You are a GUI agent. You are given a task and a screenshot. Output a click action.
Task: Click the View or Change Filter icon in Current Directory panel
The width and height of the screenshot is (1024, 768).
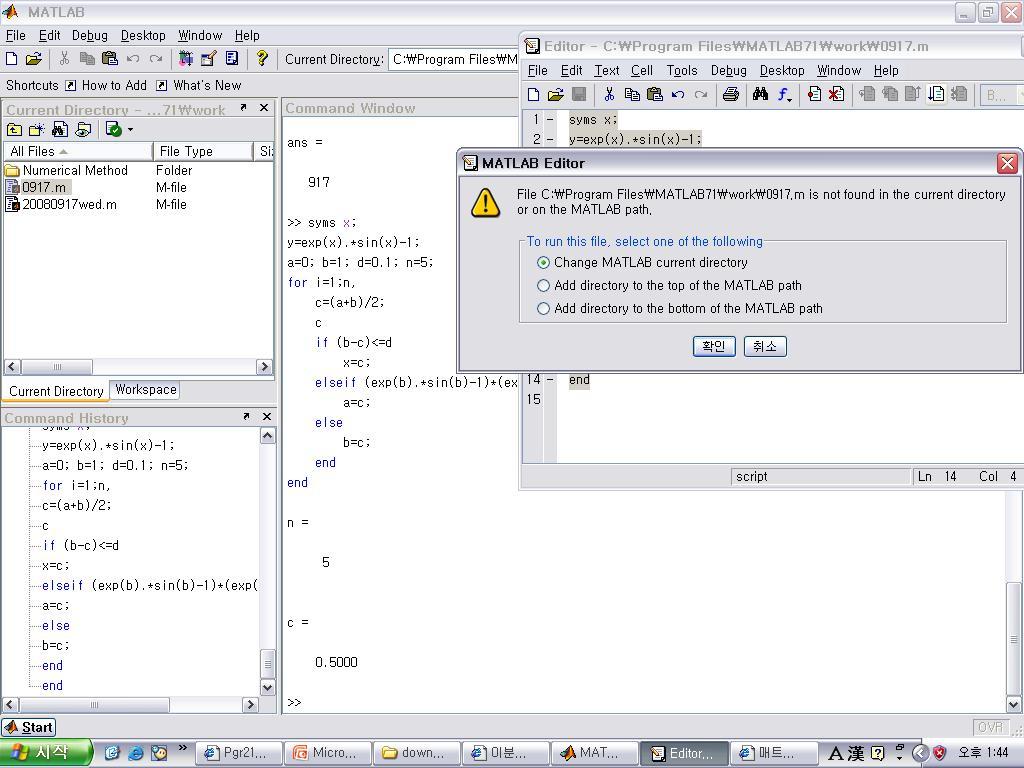click(83, 129)
